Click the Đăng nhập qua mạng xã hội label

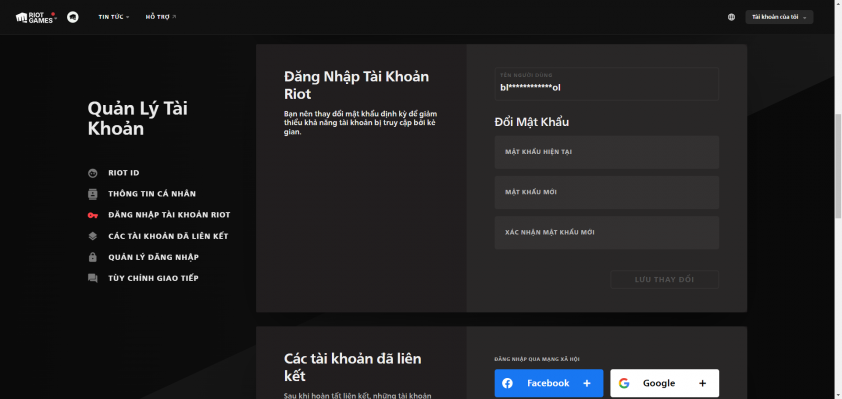click(537, 359)
